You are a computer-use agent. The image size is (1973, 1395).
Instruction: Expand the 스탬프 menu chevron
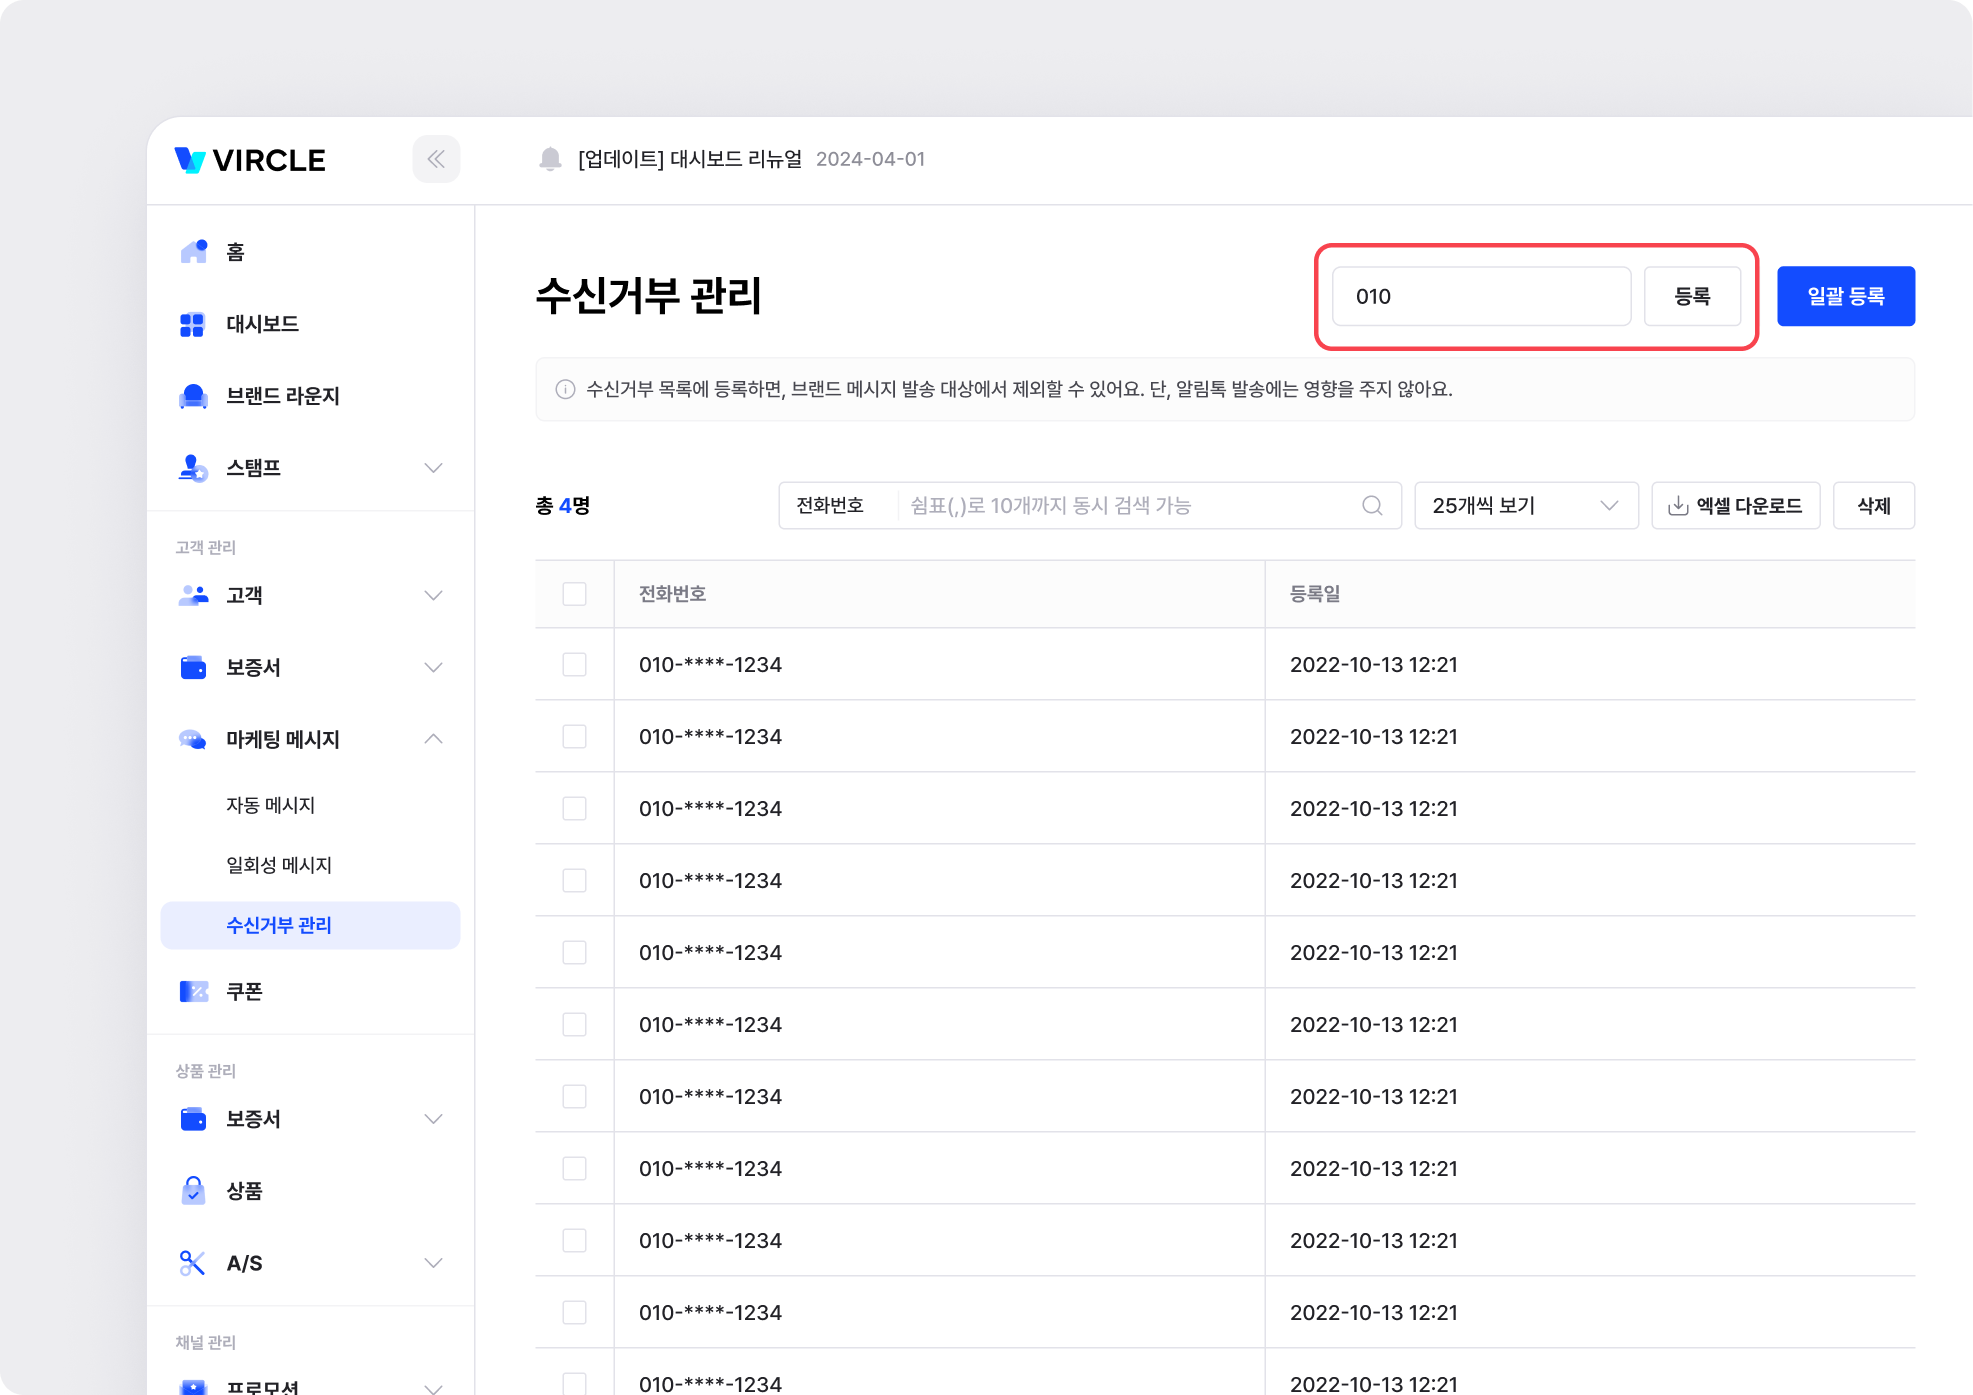(x=433, y=468)
